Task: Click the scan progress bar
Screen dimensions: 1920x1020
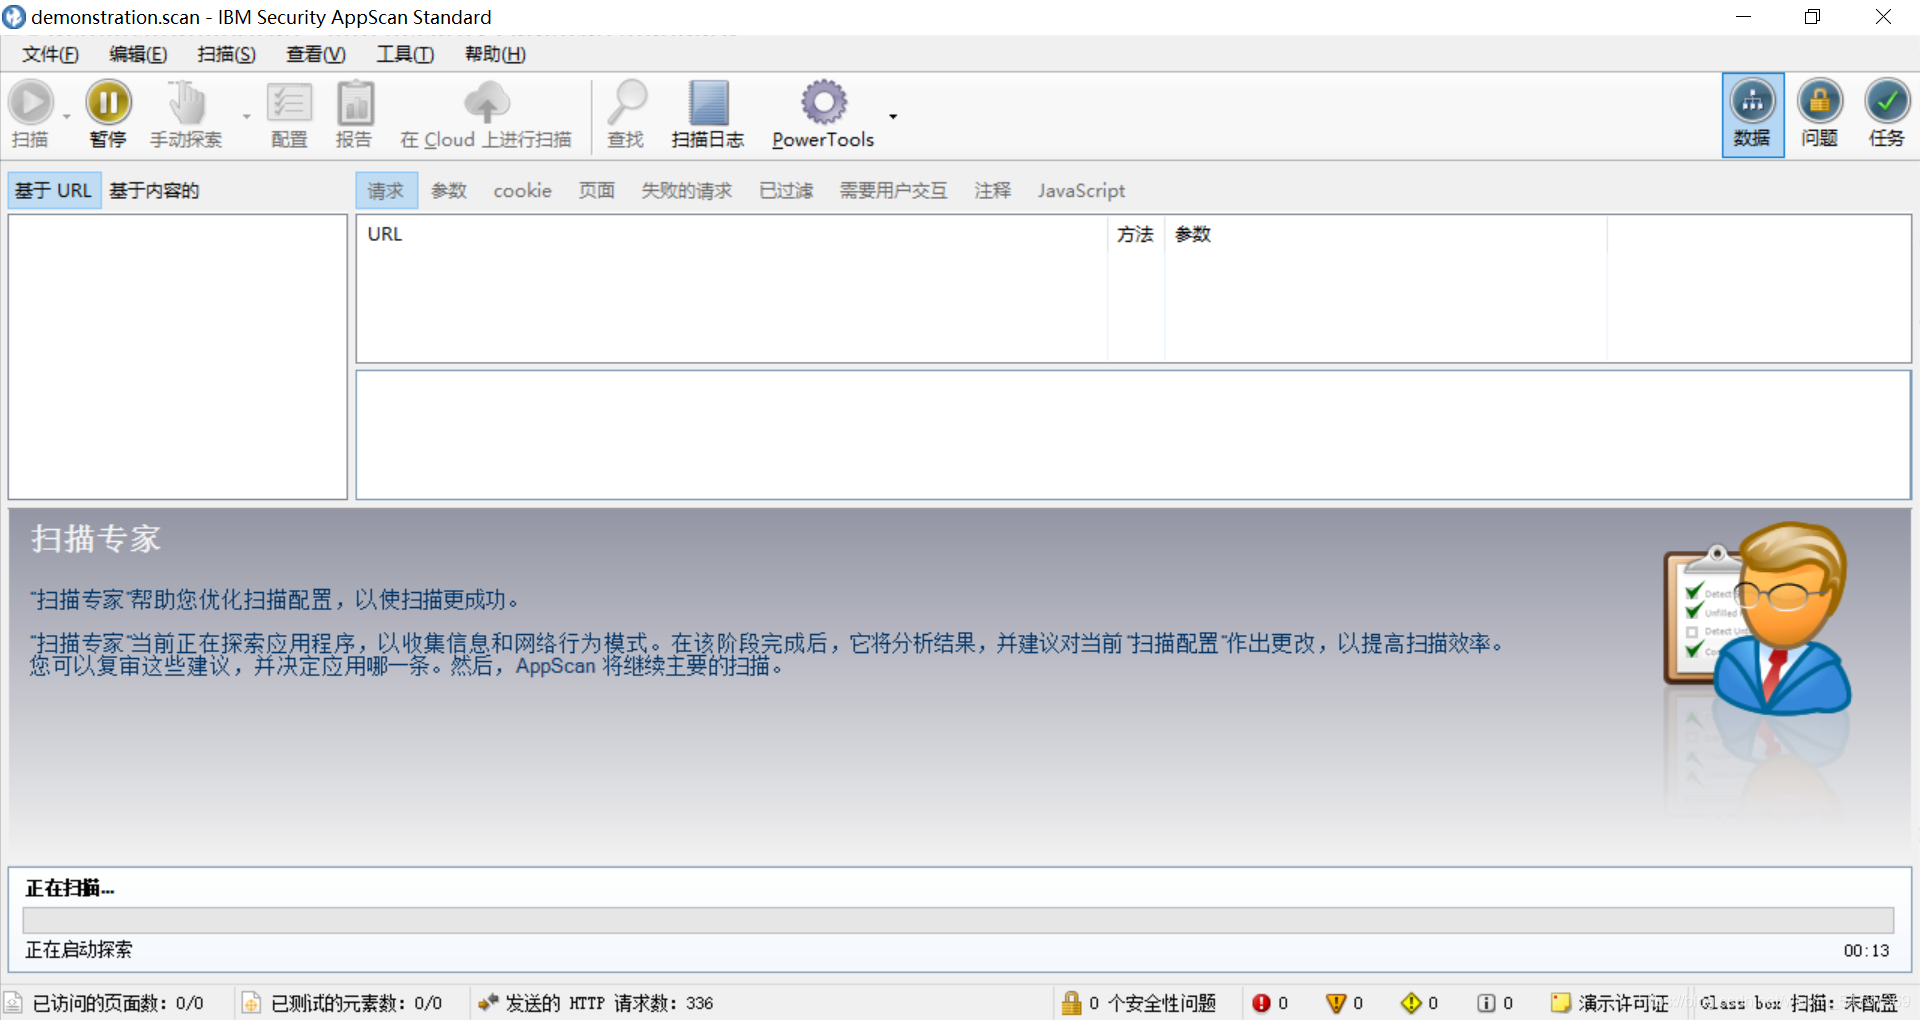Action: 958,920
